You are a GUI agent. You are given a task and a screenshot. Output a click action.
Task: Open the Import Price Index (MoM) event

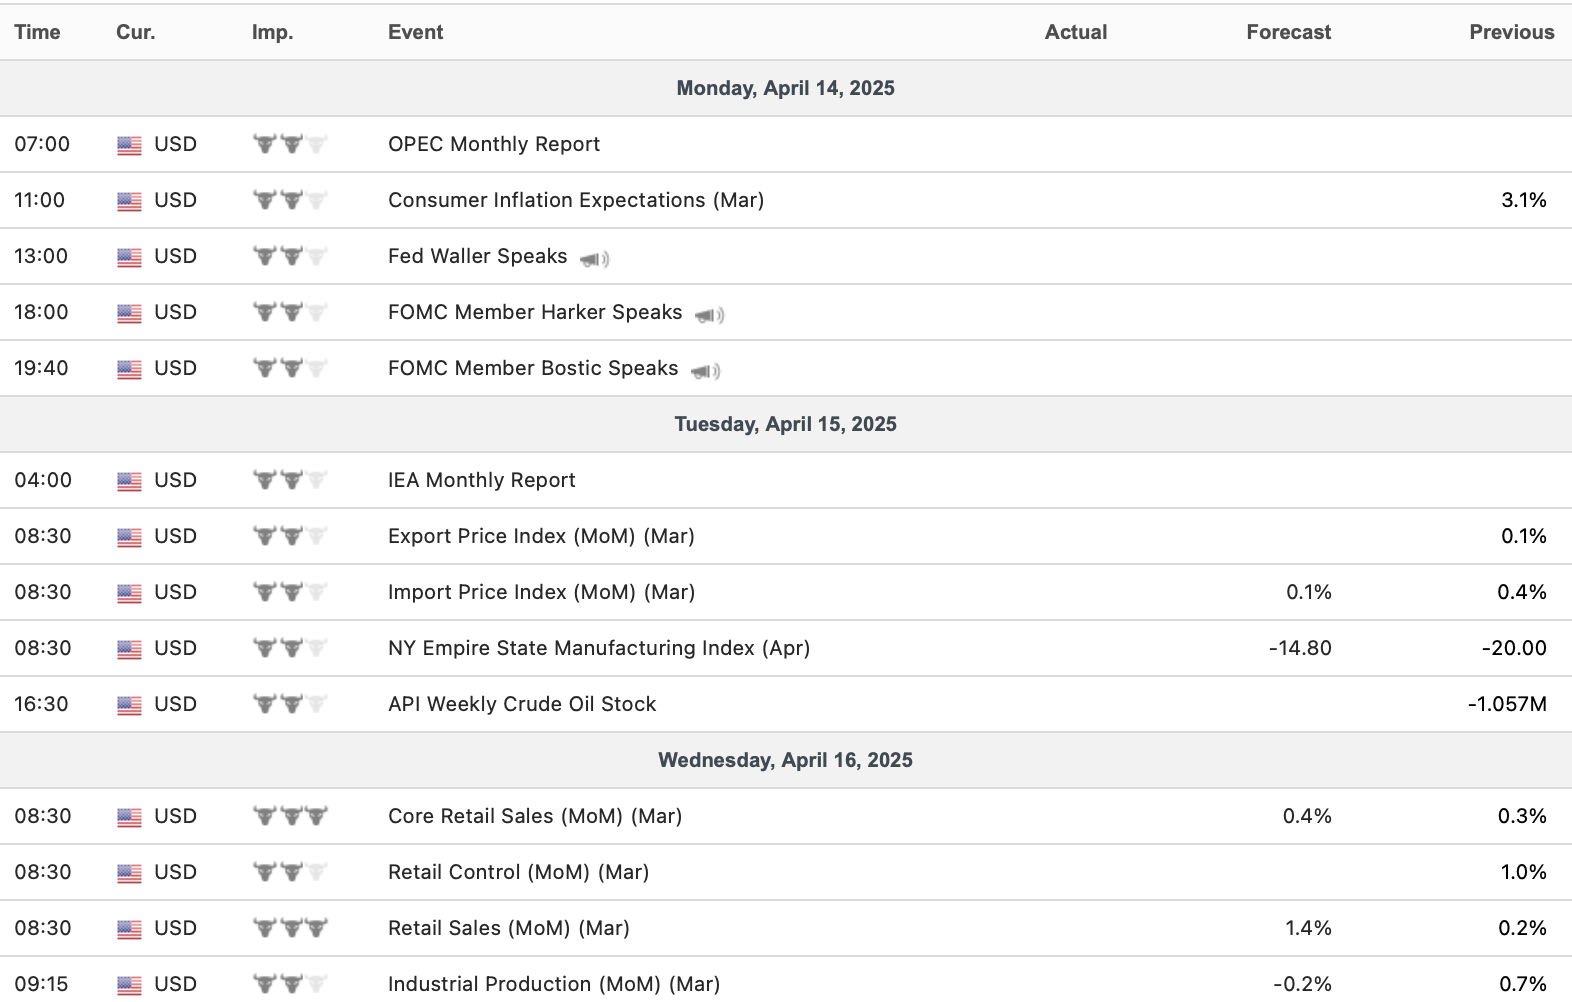[x=541, y=592]
